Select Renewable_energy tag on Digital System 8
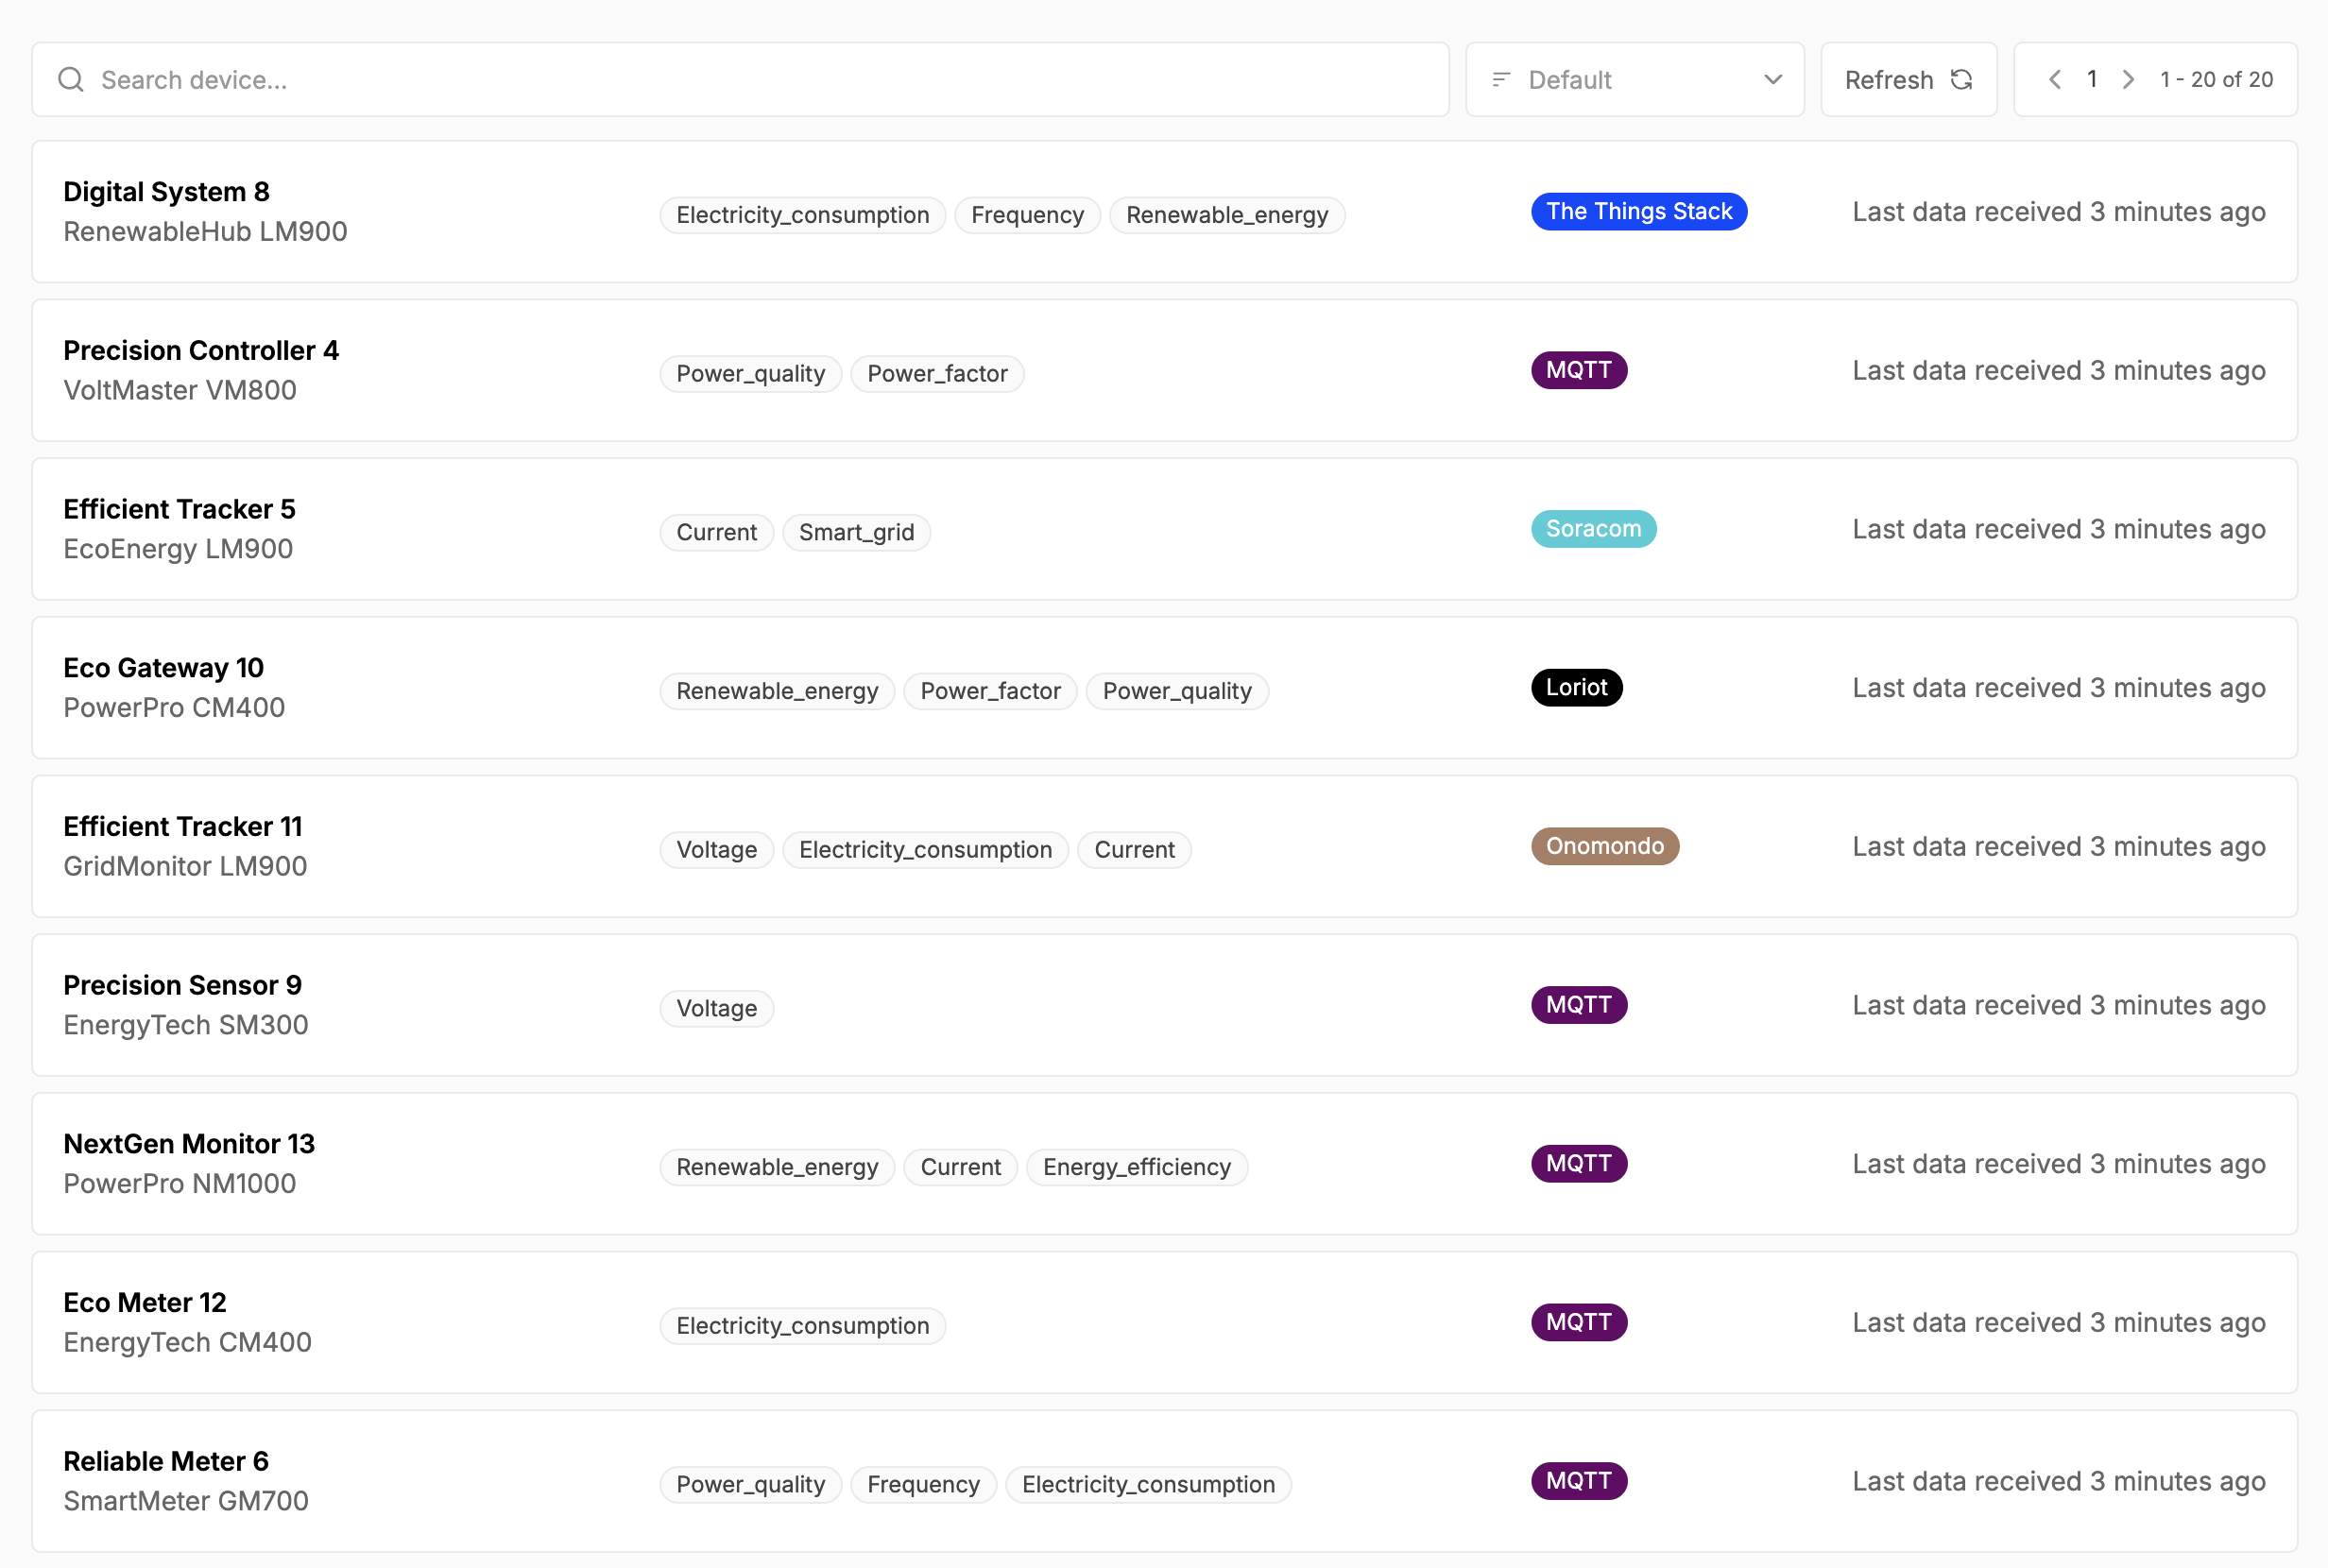Screen dimensions: 2328x1568 click(x=1227, y=215)
